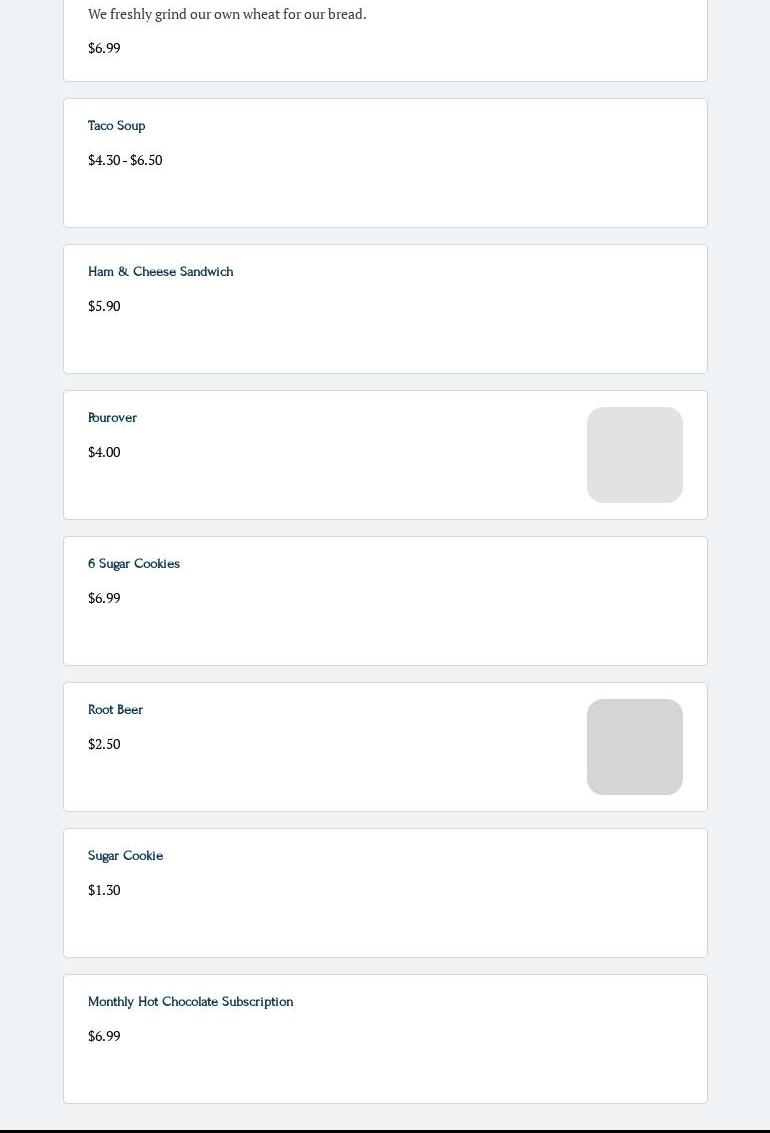Click the $6.99 price below bread description
The width and height of the screenshot is (770, 1133).
(104, 48)
